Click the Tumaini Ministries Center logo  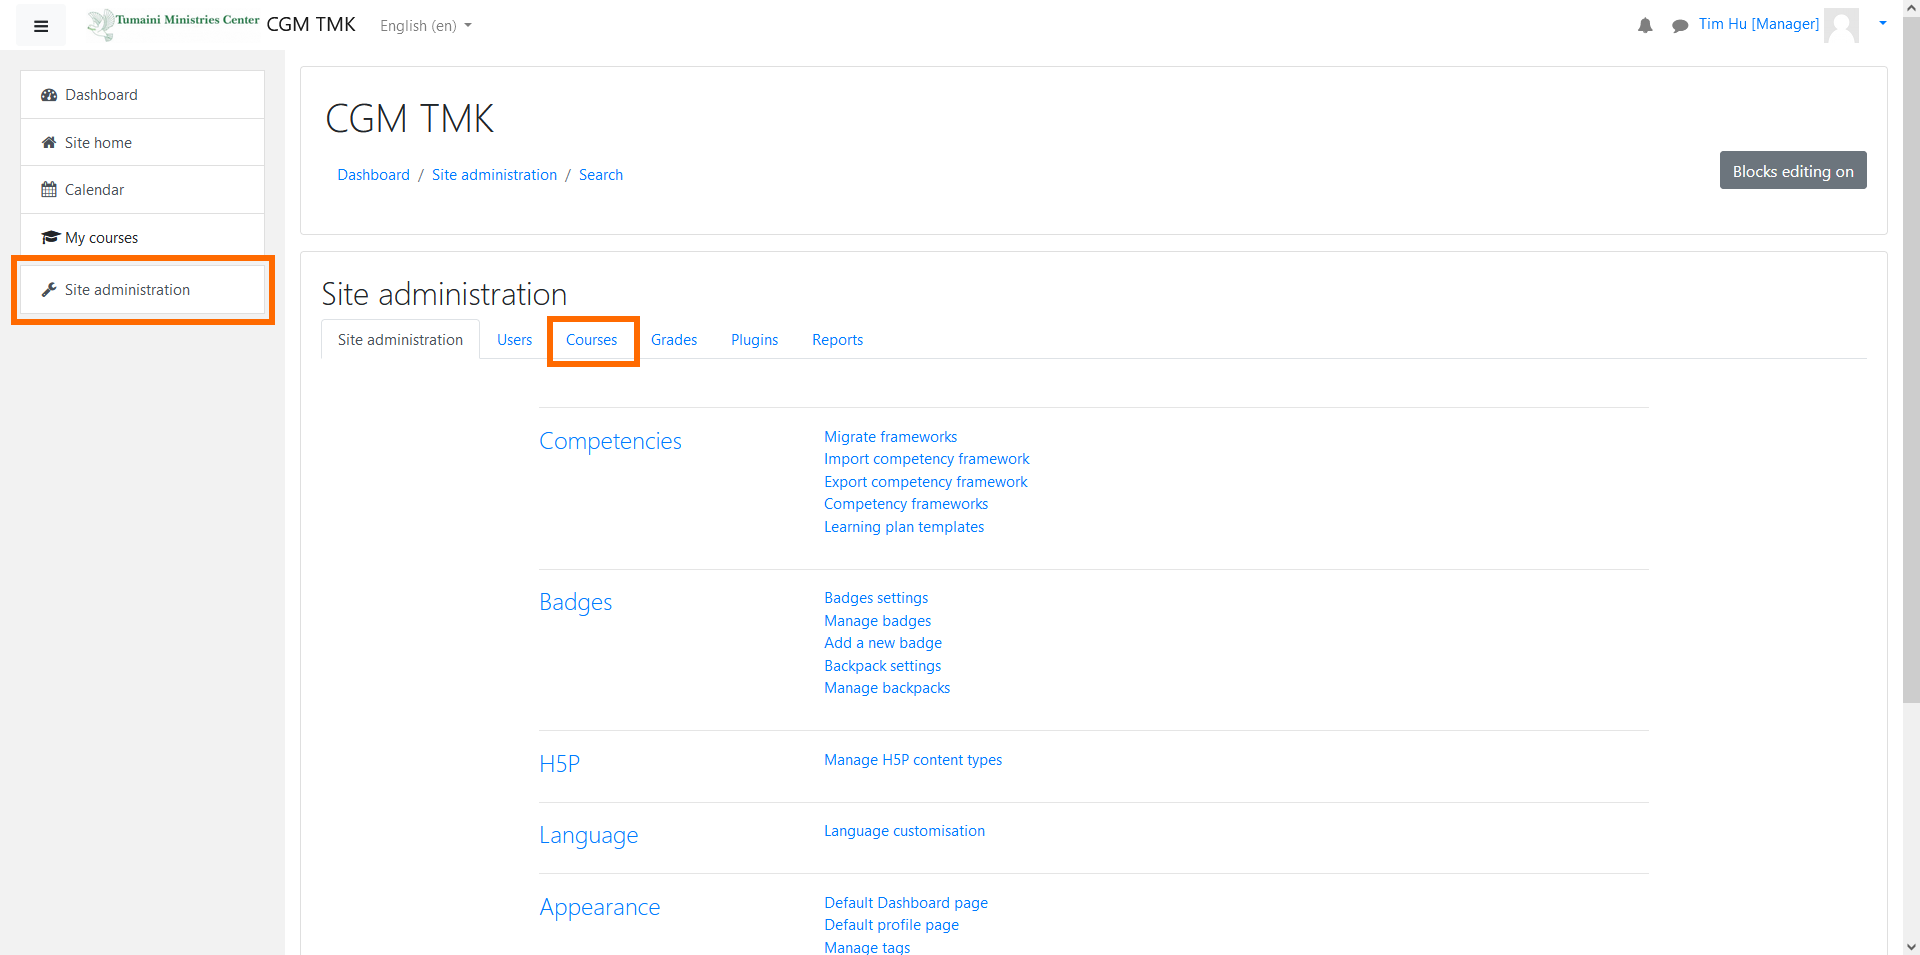(174, 25)
